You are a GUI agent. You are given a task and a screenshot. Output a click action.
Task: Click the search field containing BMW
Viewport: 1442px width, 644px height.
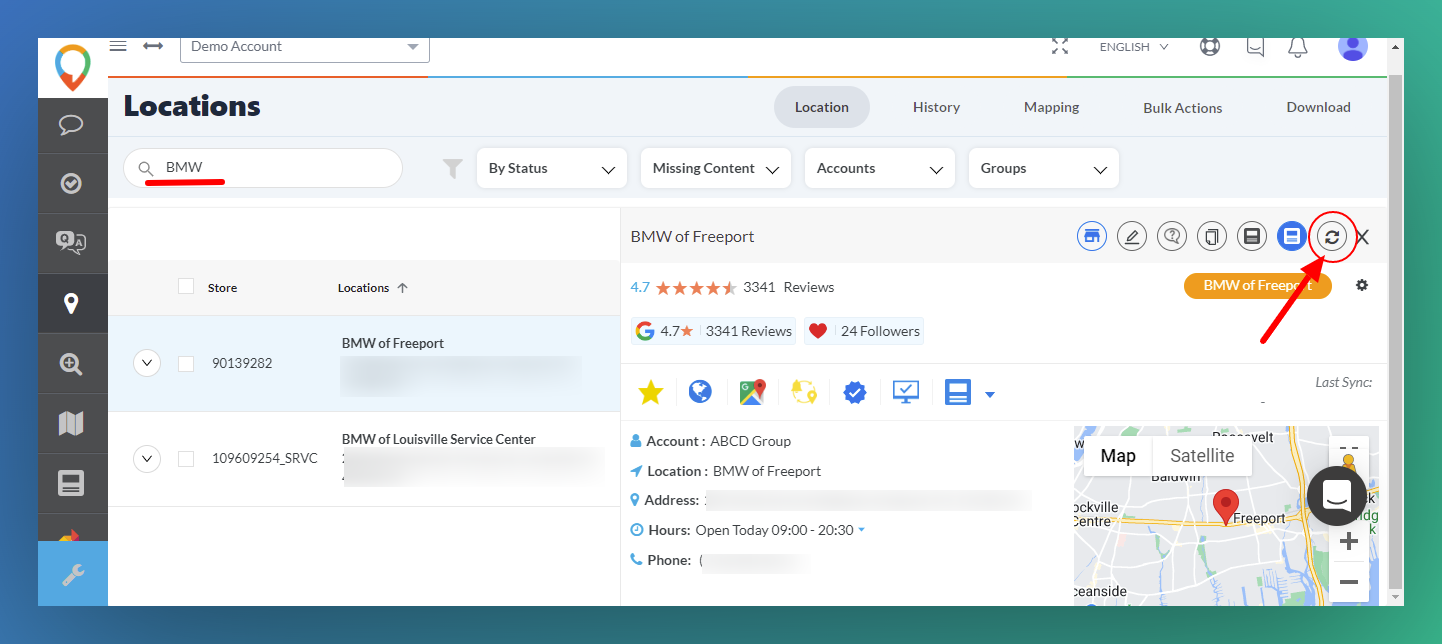click(263, 168)
